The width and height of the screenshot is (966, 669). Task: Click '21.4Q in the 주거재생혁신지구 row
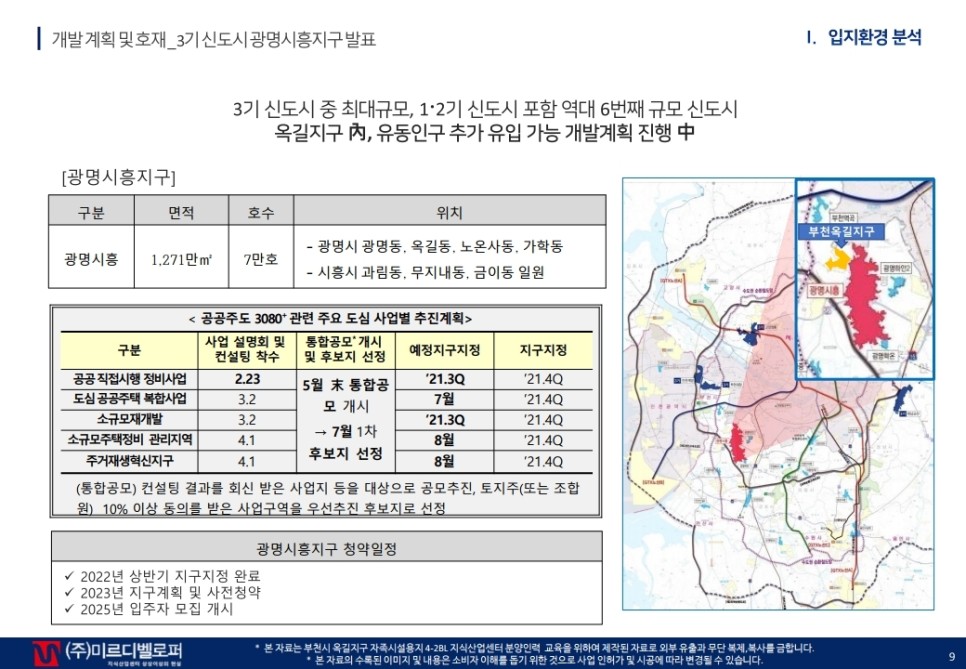(543, 461)
